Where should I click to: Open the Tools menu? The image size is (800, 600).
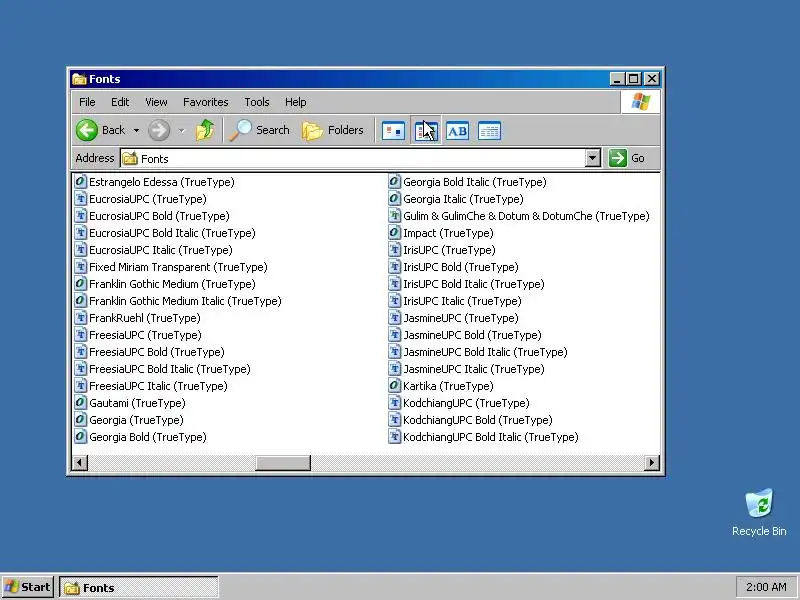pos(257,102)
